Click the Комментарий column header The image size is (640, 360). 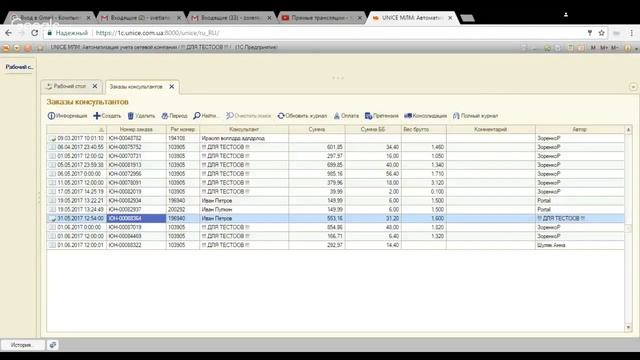click(x=491, y=129)
